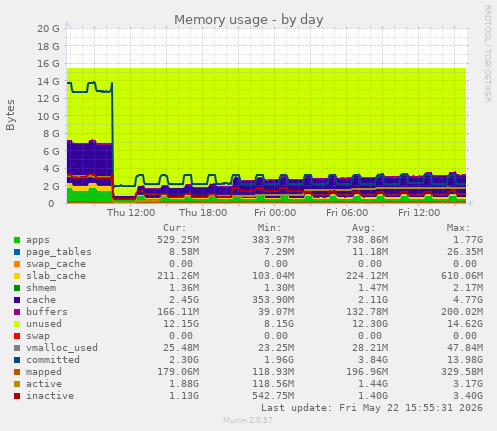Screen dimensions: 497x431
Task: Click active current value 1.88G
Action: tap(184, 384)
